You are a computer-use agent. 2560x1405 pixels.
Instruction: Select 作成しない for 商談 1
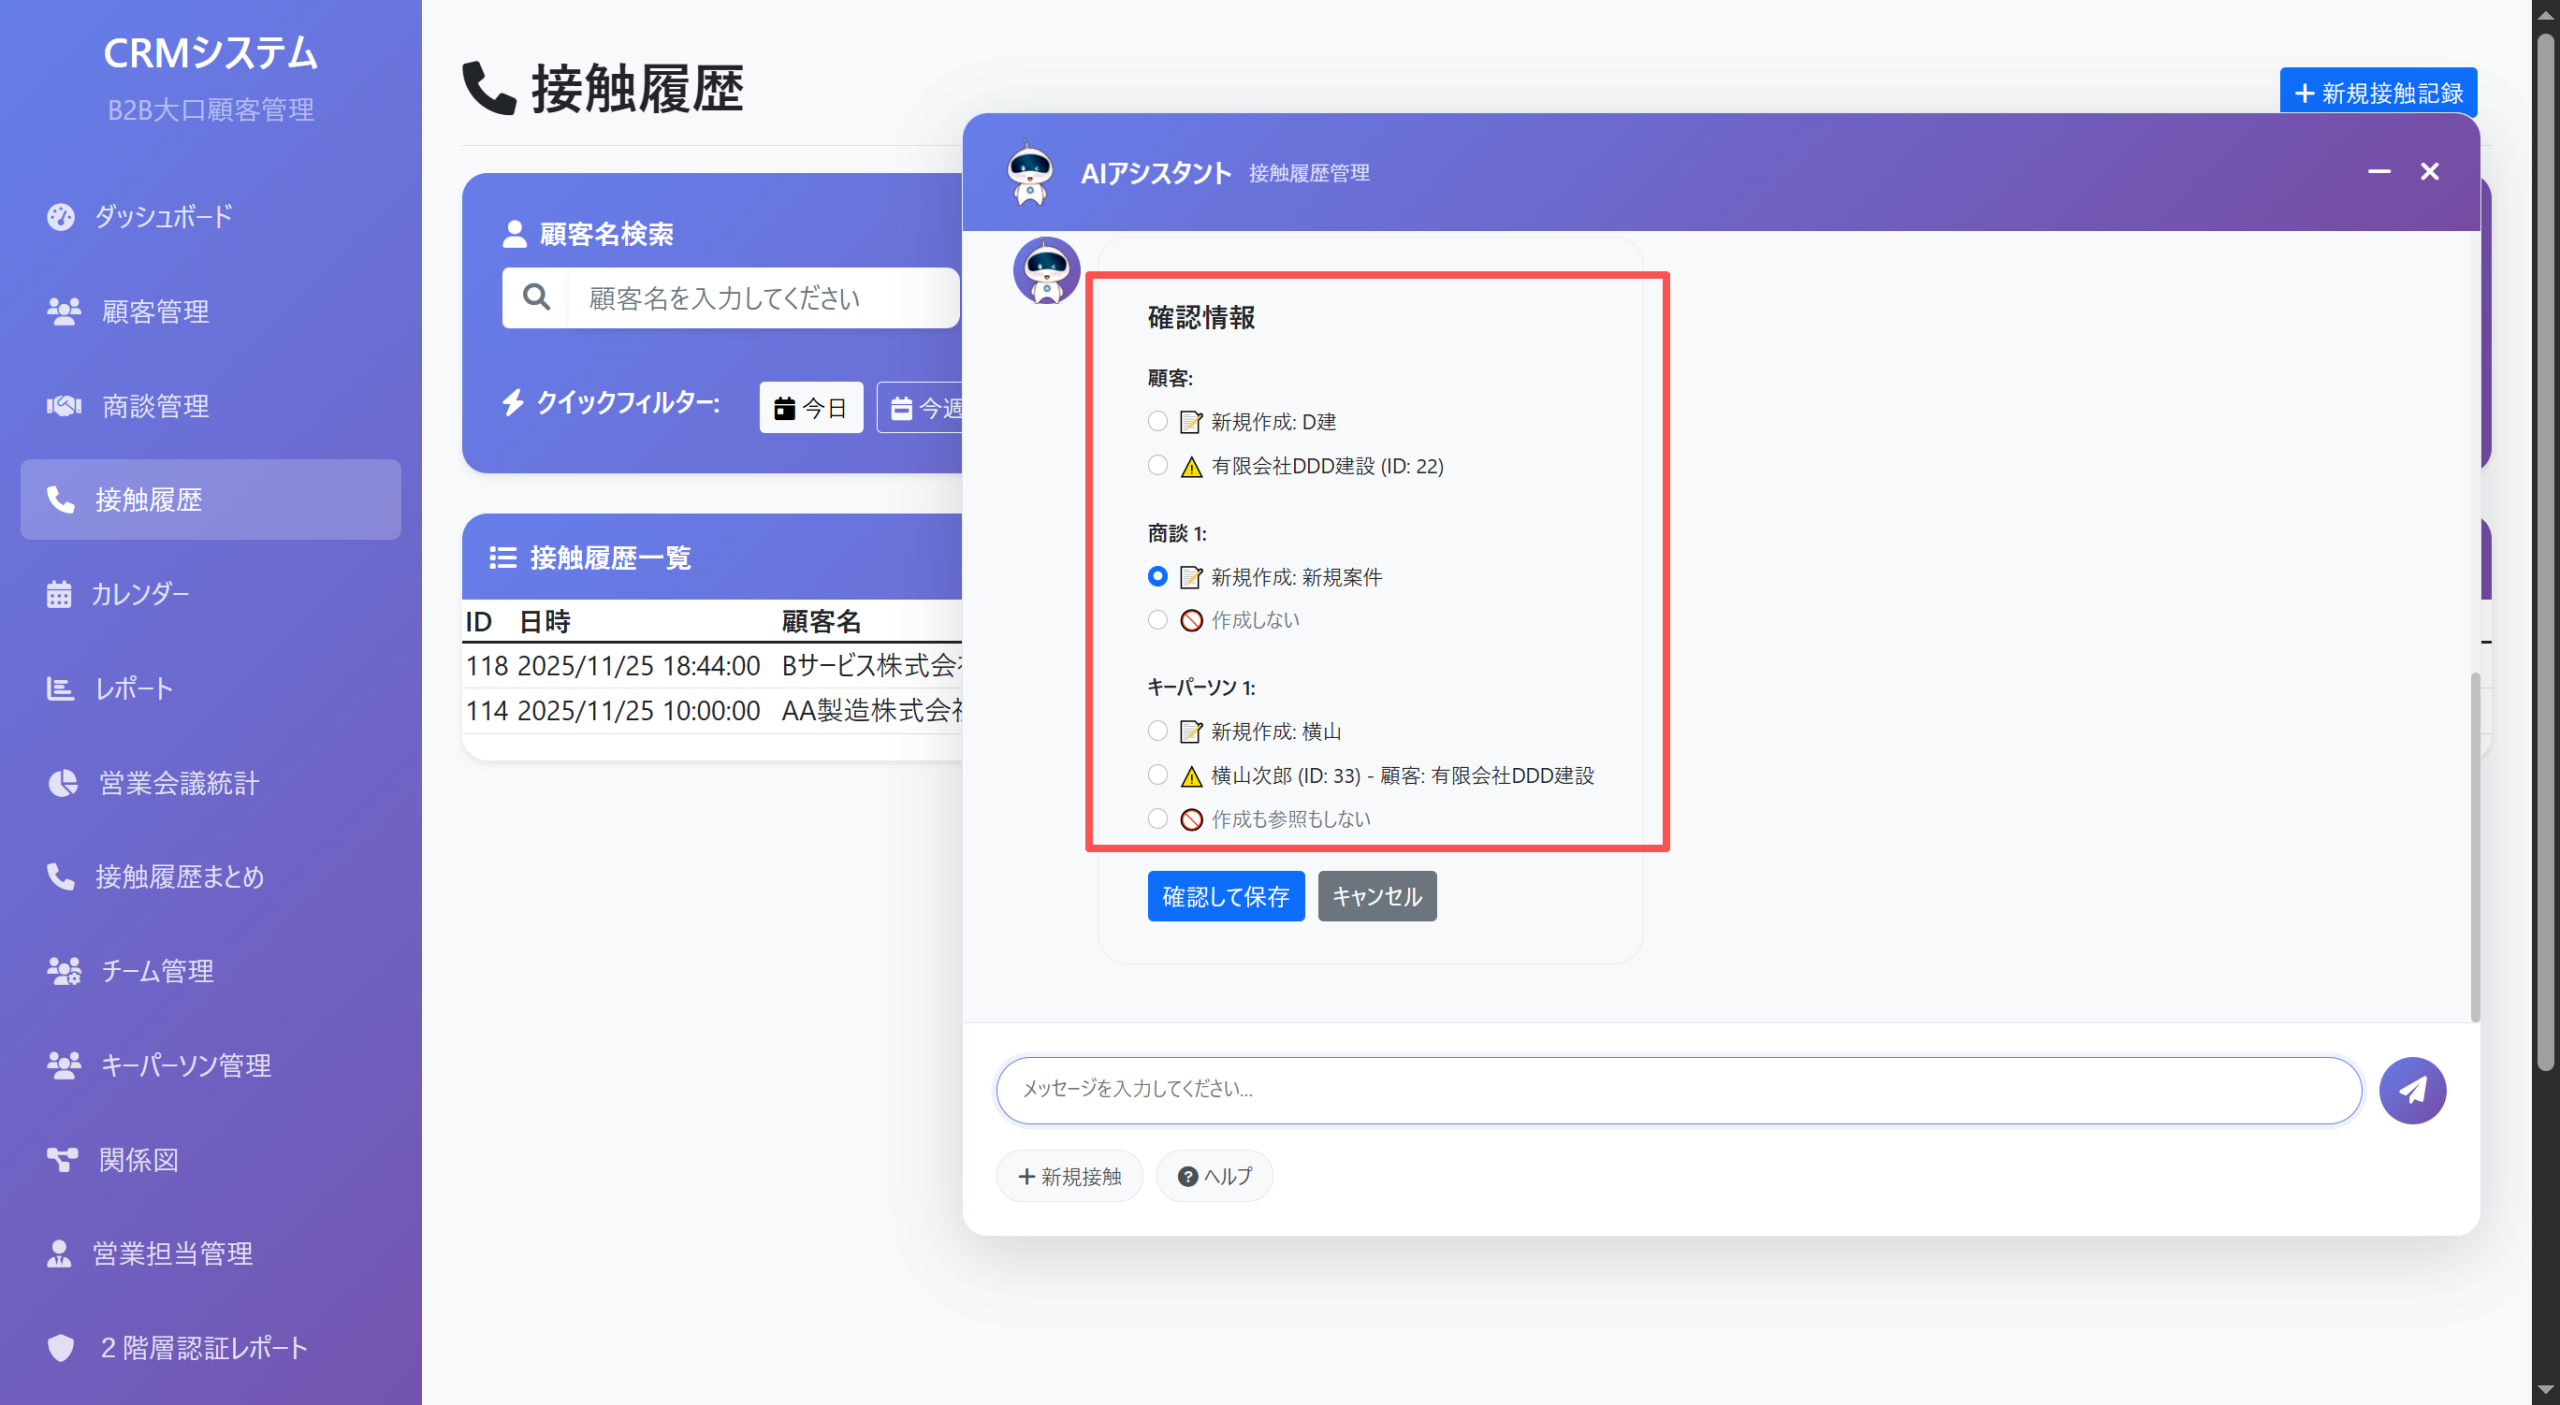coord(1158,620)
